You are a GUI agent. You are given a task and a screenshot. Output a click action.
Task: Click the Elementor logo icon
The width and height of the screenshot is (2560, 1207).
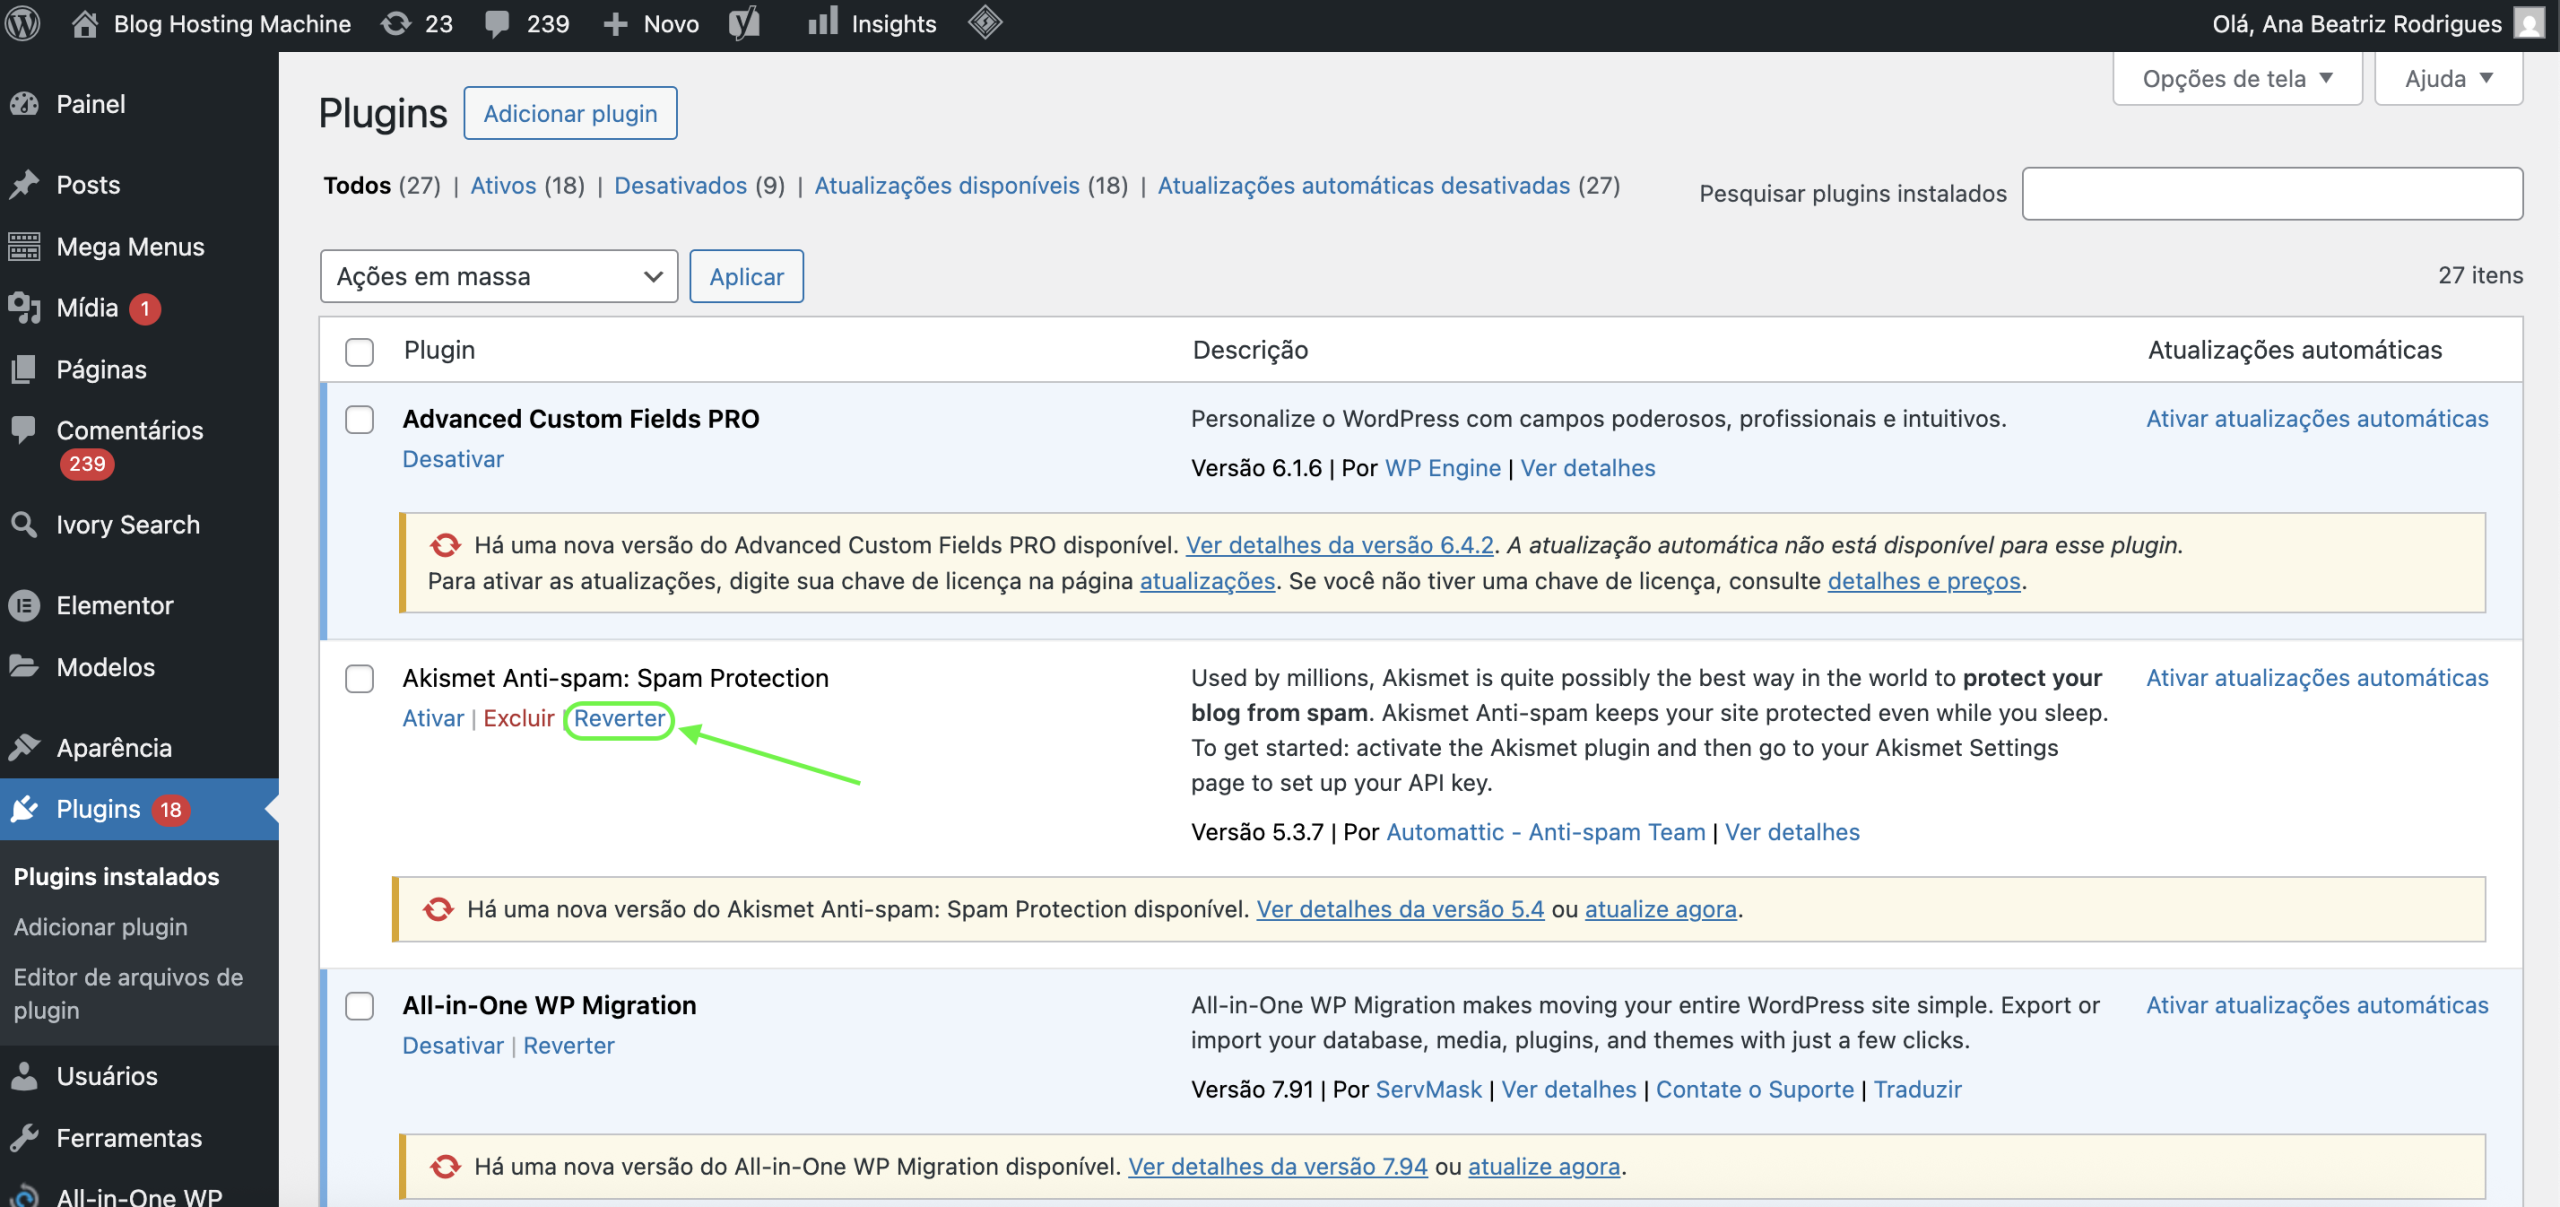25,606
